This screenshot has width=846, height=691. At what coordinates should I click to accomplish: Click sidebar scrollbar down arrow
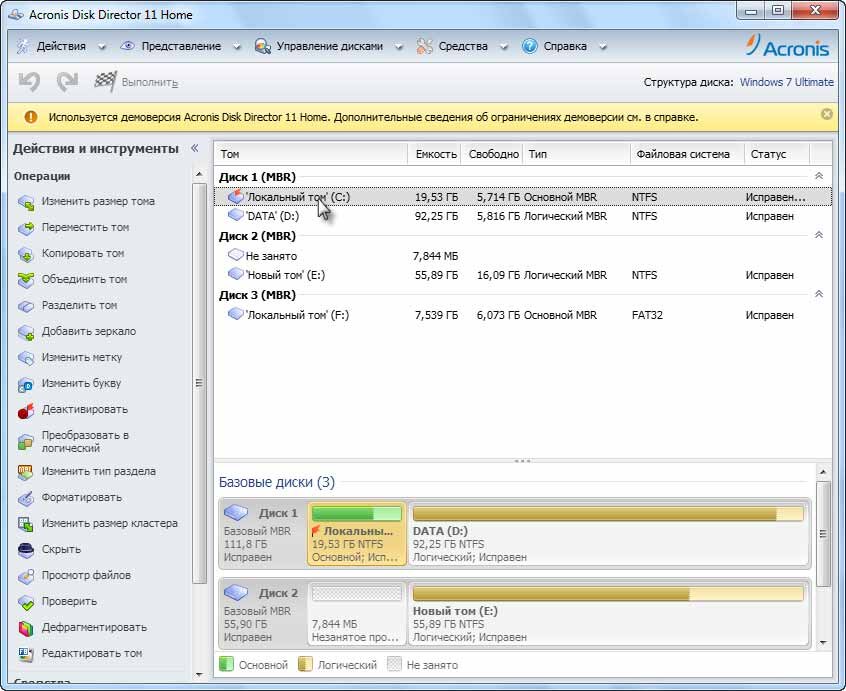click(199, 674)
